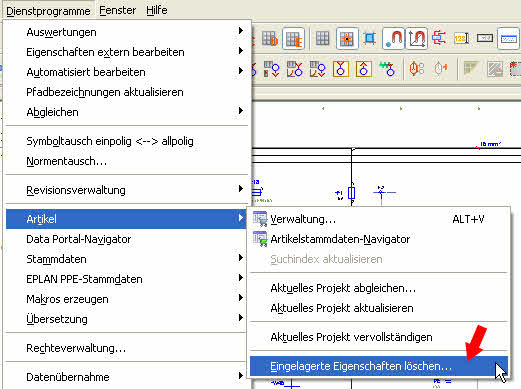Viewport: 521px width, 389px height.
Task: Click the table with traffic light connection icon
Action: pyautogui.click(x=271, y=69)
